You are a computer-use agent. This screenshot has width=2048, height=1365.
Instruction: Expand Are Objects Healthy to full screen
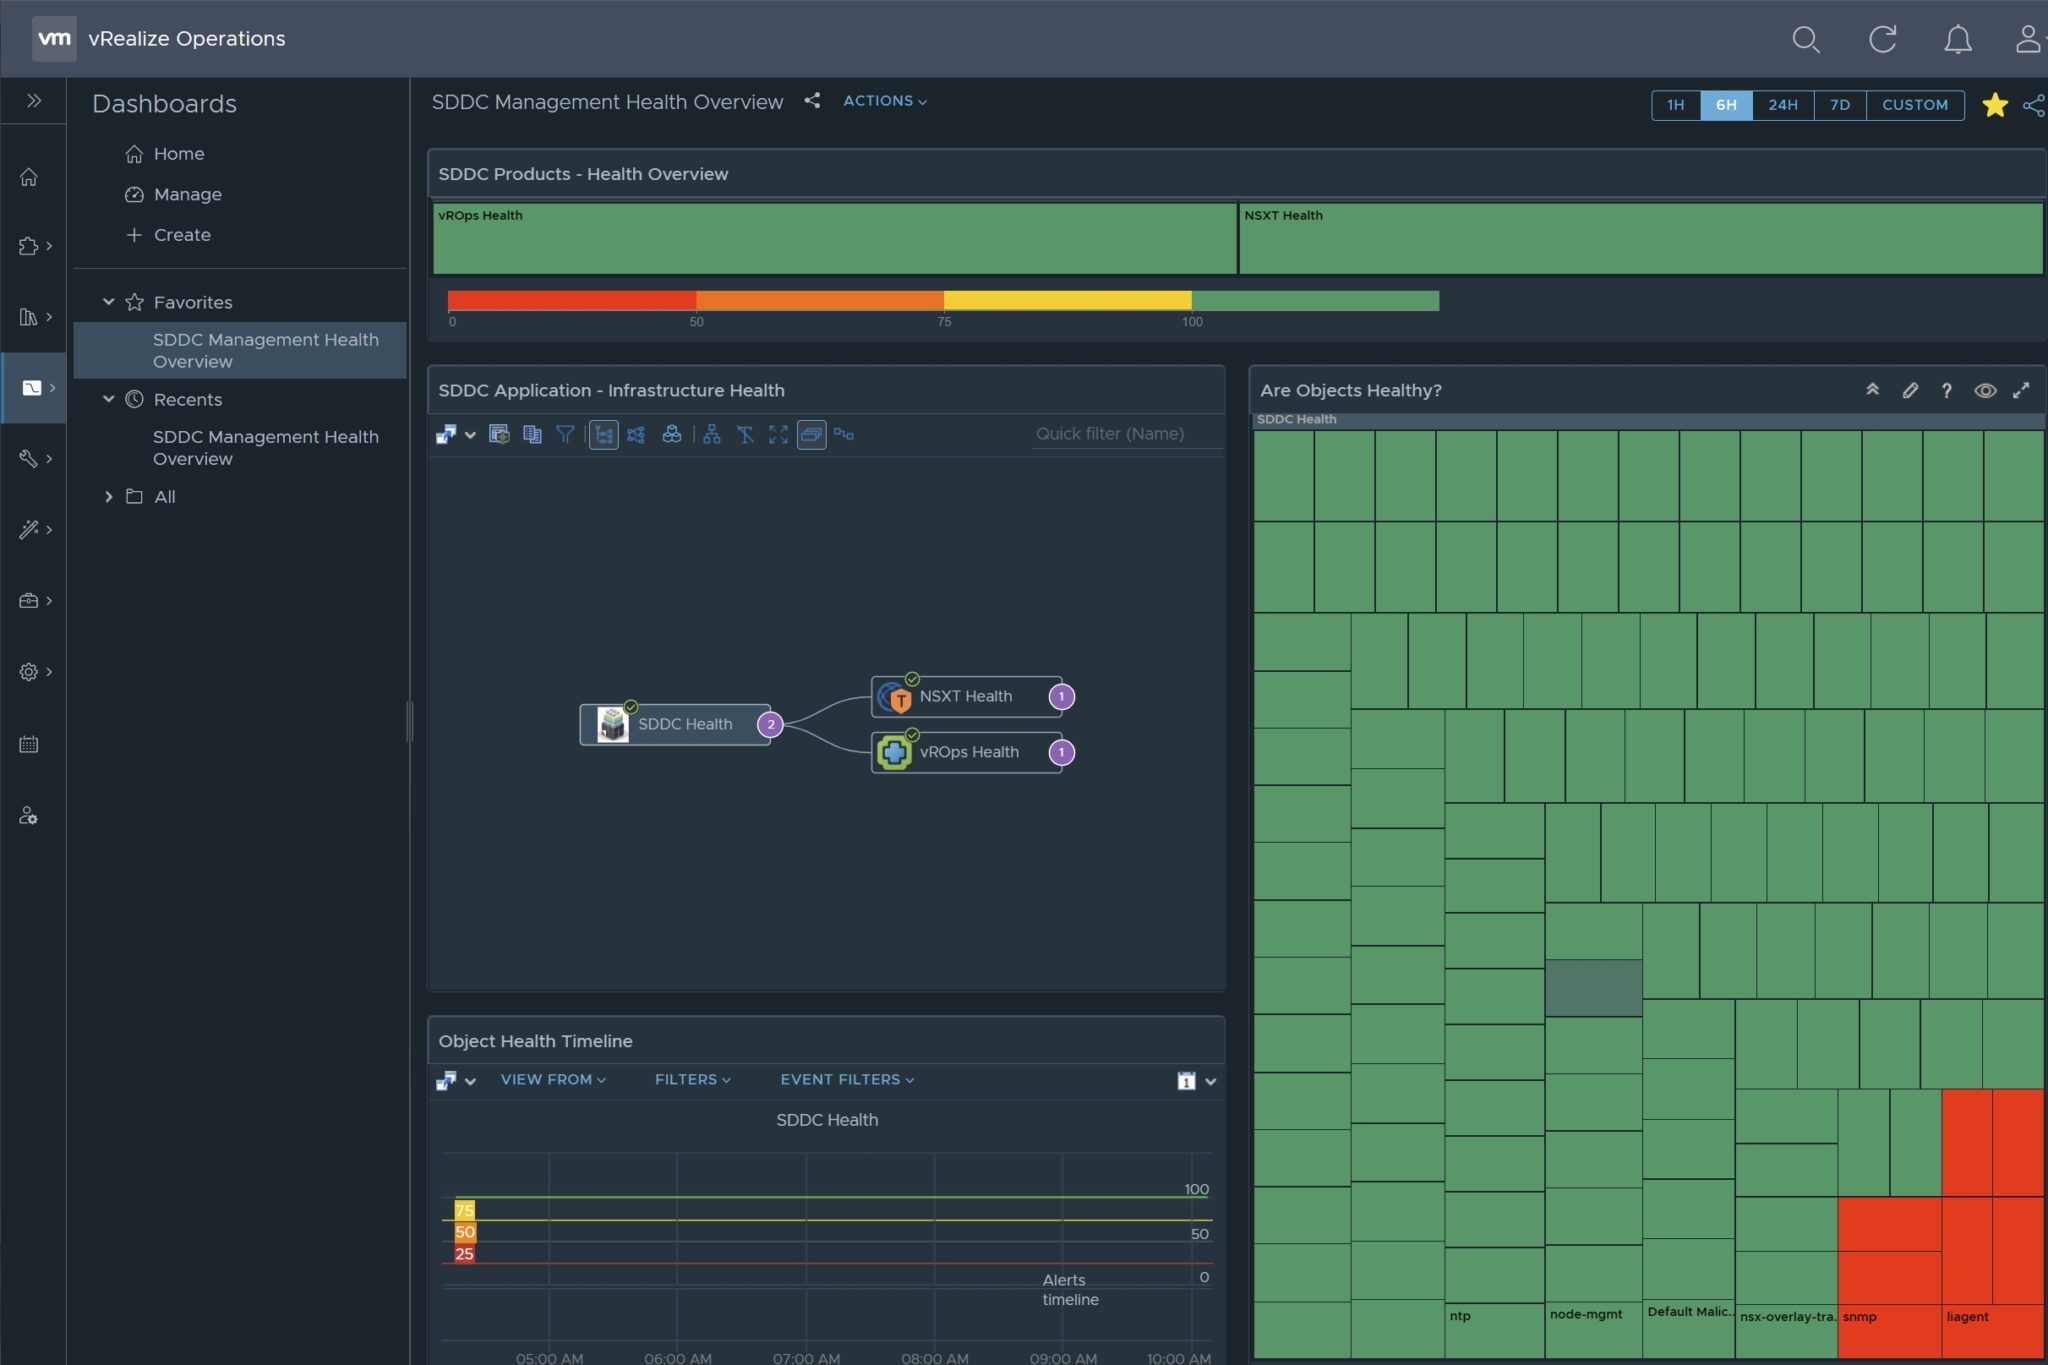(2024, 391)
